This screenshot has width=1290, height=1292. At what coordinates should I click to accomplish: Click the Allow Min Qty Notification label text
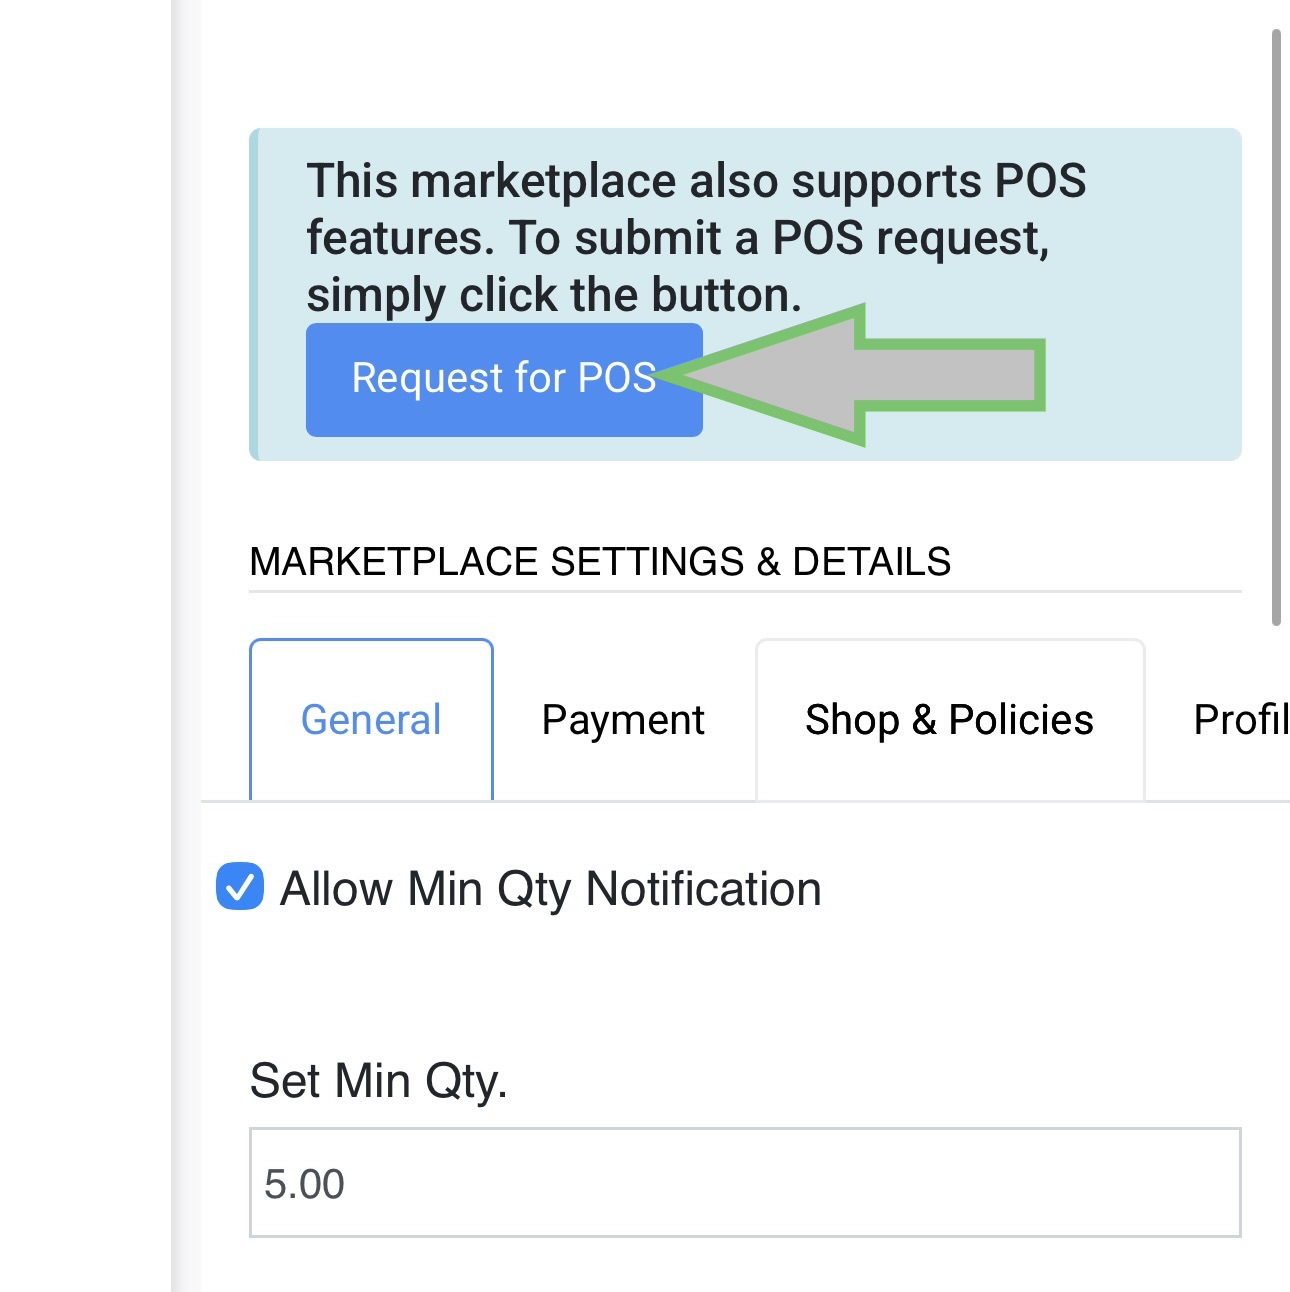[550, 889]
